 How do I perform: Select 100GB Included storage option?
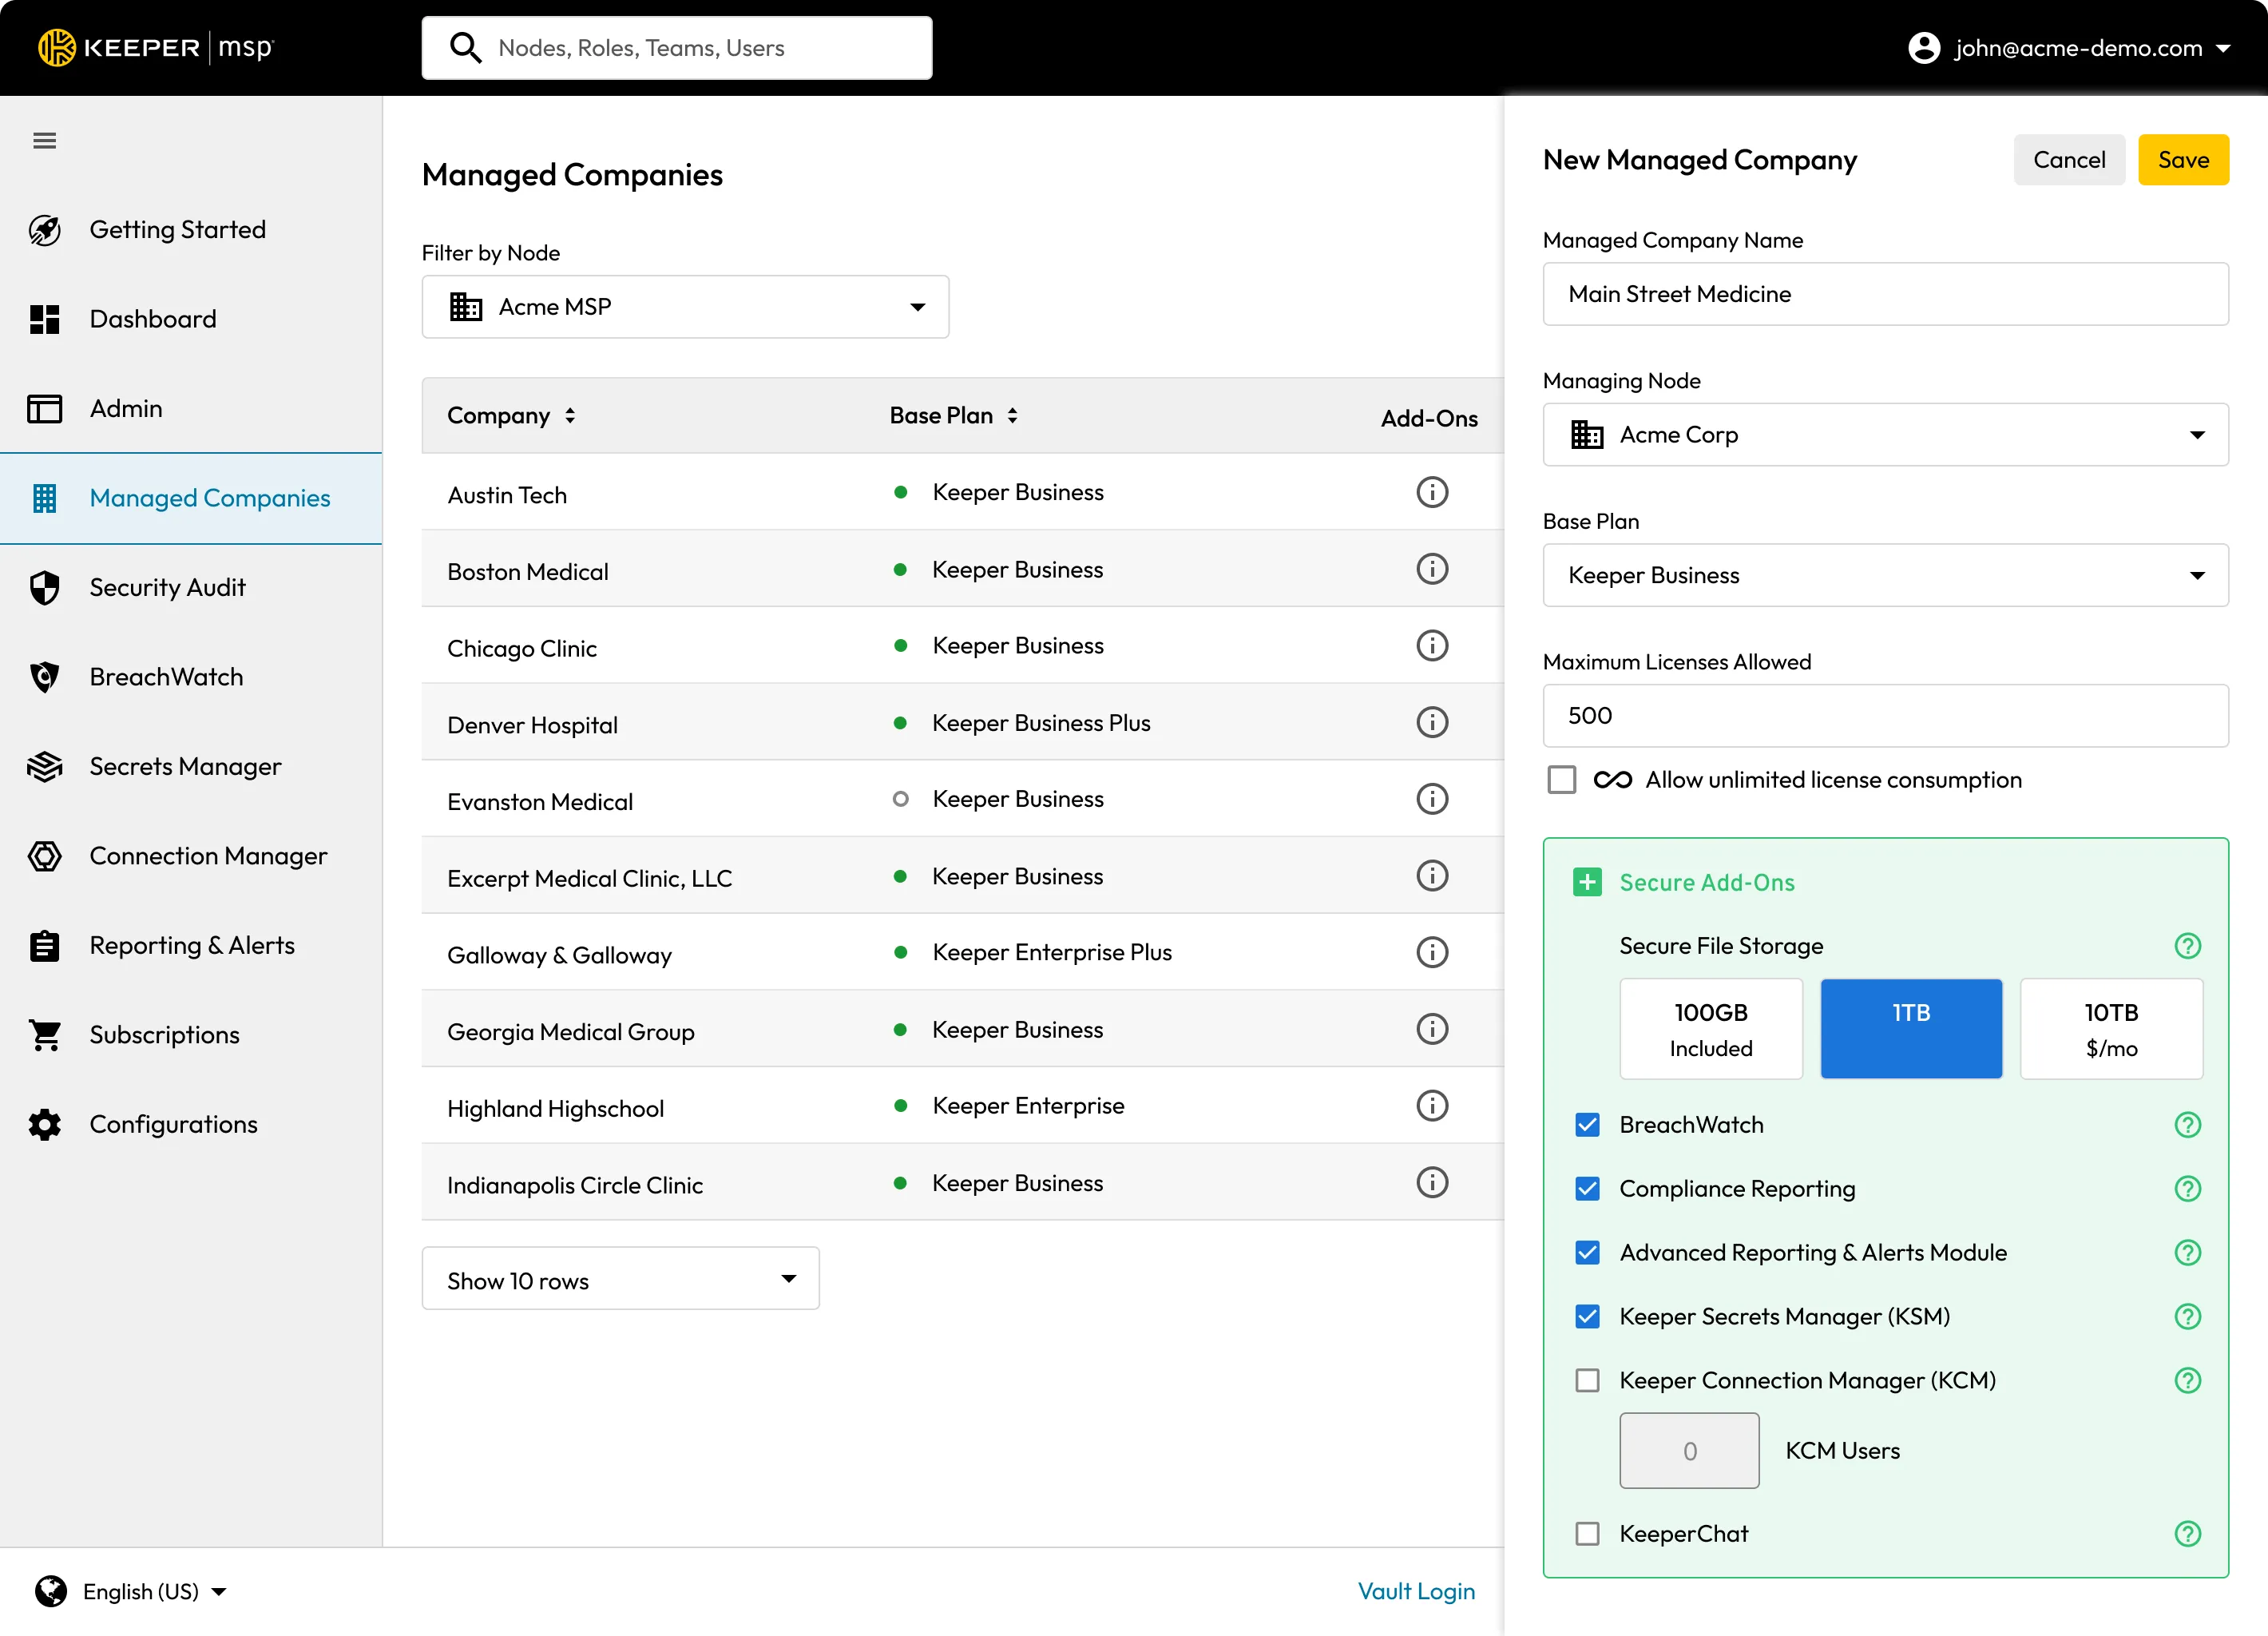tap(1711, 1029)
